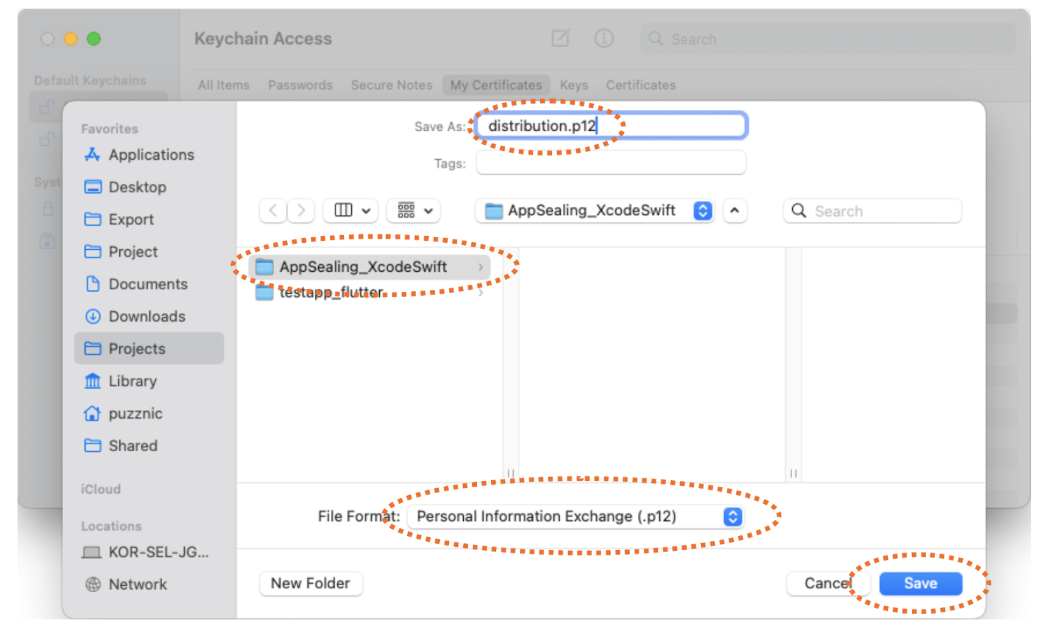Go to Downloads in the sidebar
Screen dimensions: 1042x628
pyautogui.click(x=146, y=316)
